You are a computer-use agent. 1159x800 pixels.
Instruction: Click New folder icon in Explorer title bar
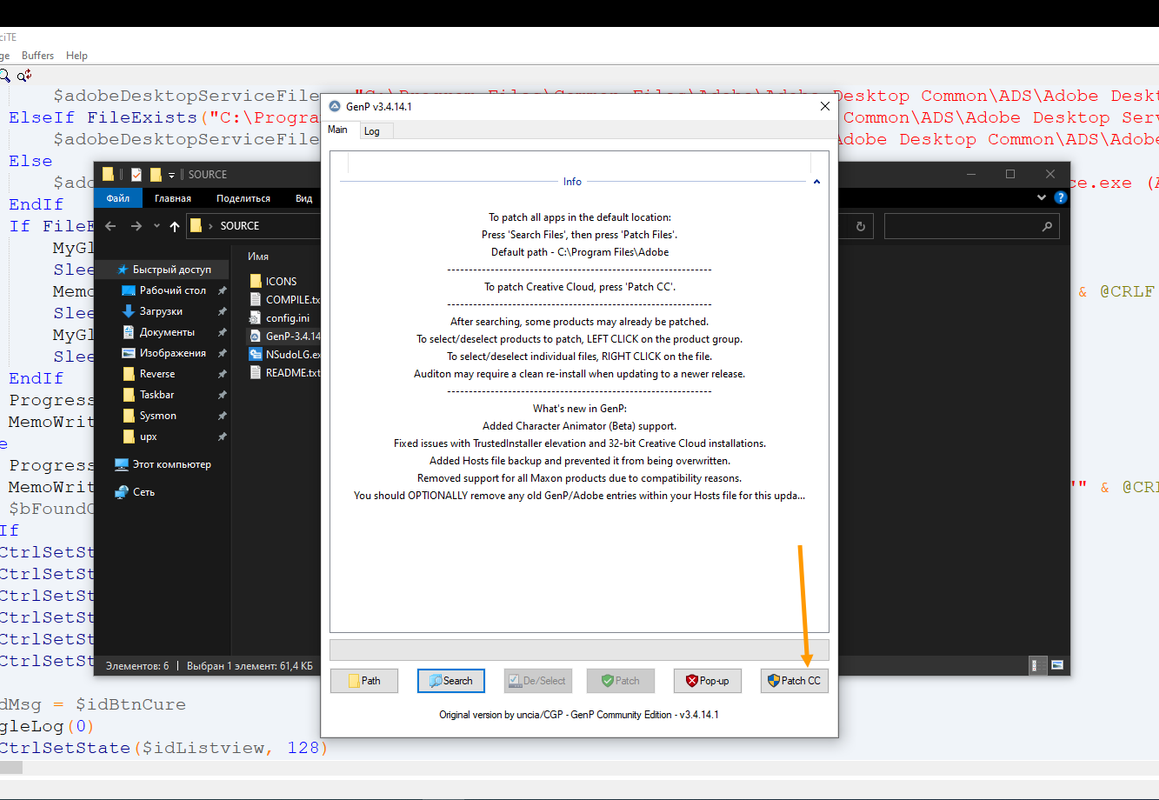pyautogui.click(x=155, y=174)
